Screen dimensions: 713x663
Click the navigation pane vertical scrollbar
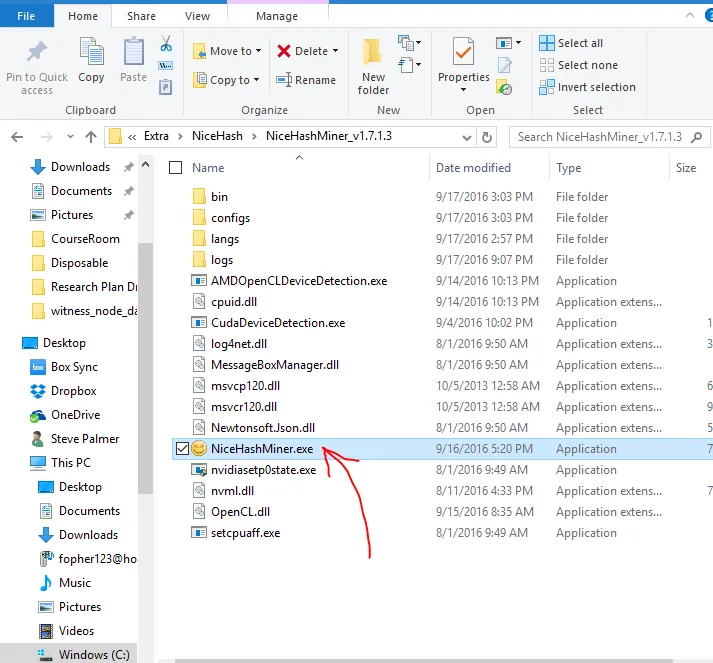tap(146, 368)
